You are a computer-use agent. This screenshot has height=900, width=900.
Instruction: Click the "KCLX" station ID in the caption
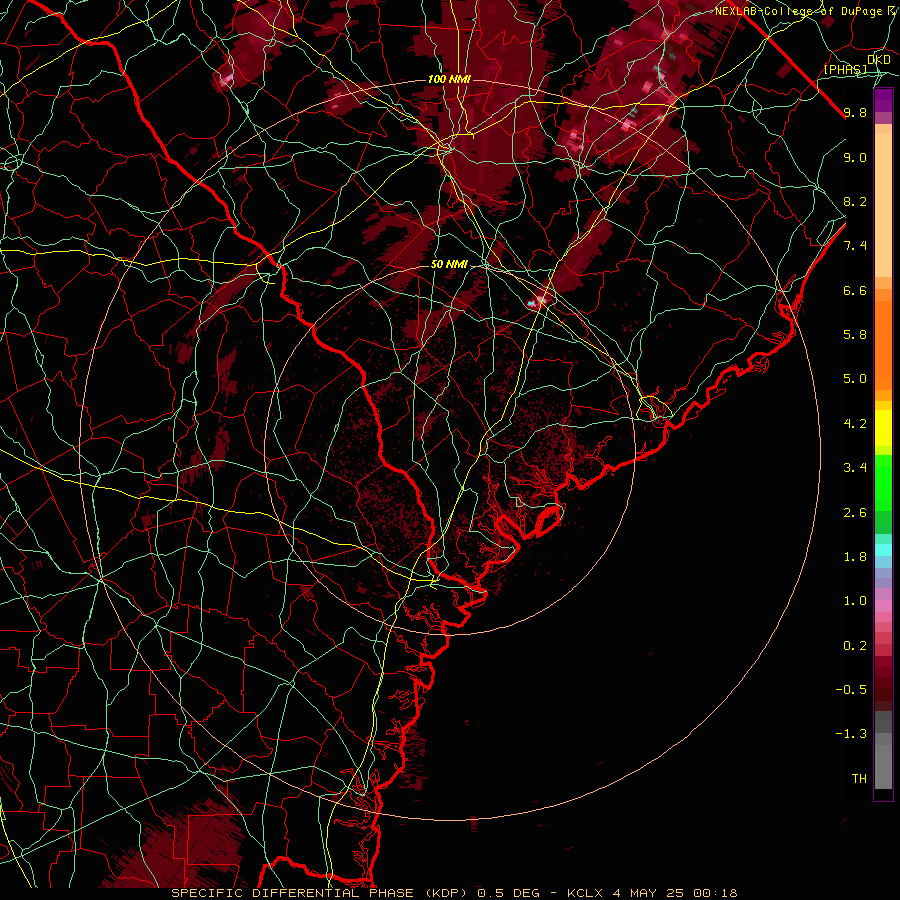(585, 893)
